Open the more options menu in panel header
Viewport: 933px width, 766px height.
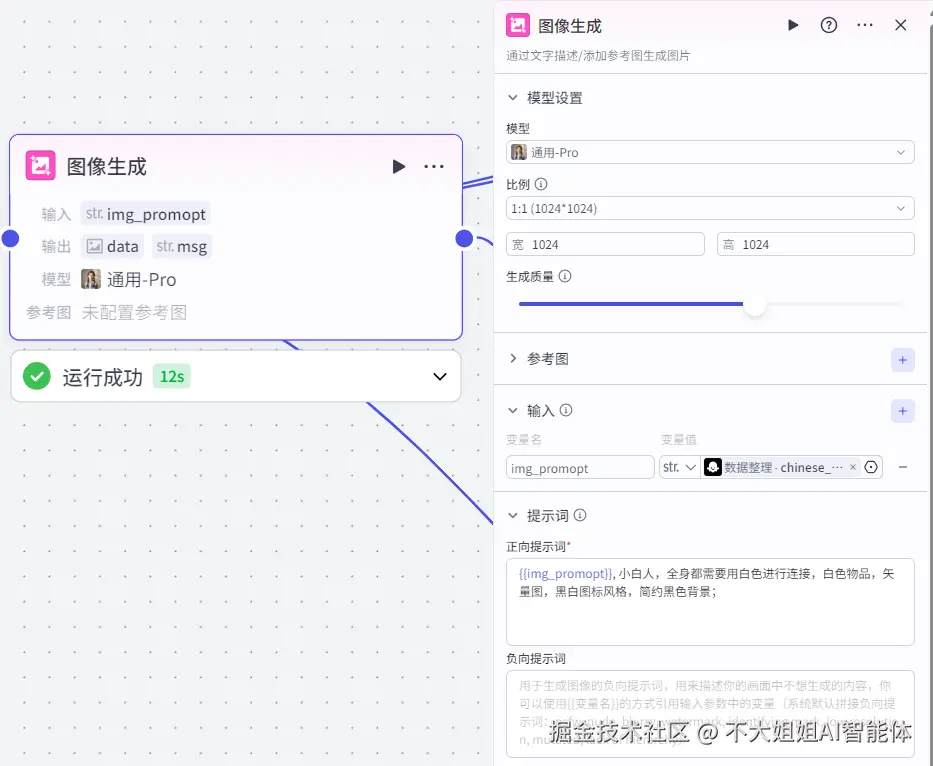click(x=864, y=25)
